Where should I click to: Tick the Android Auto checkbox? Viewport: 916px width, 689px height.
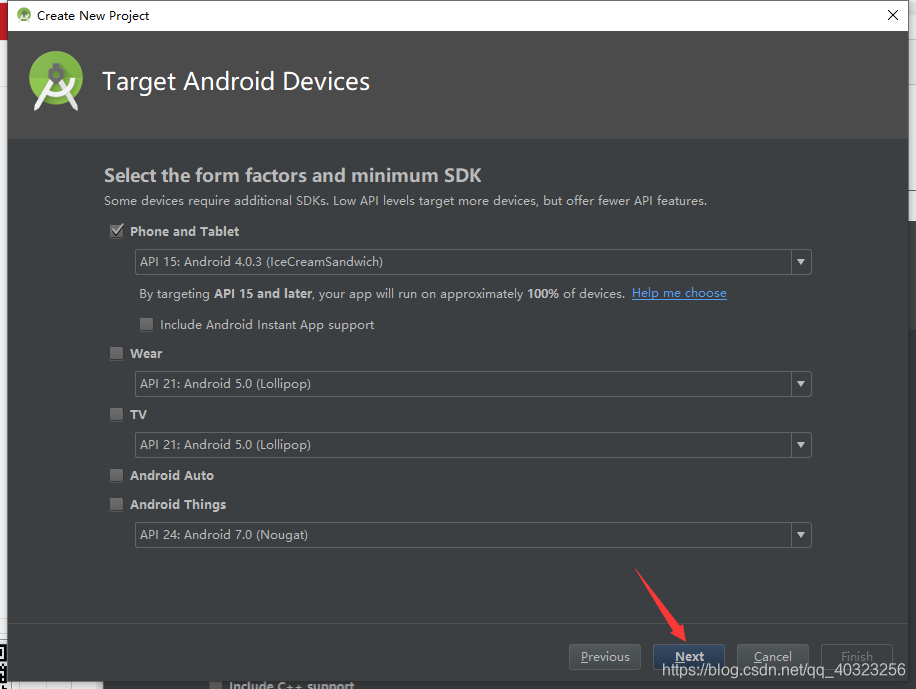coord(117,475)
